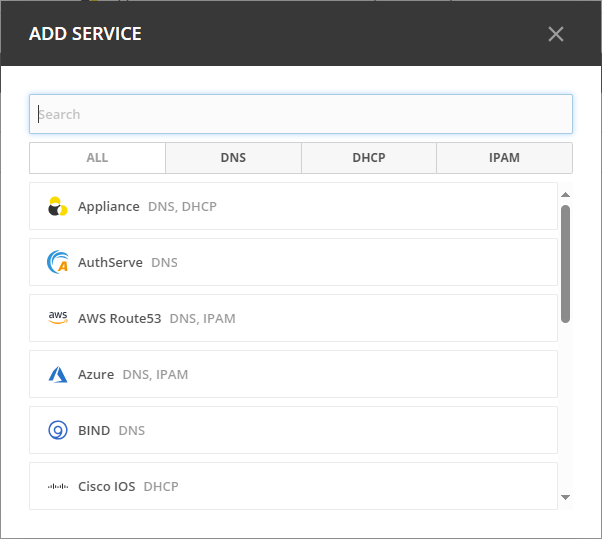602x539 pixels.
Task: Select the Cisco IOS DHCP entry
Action: pos(293,487)
